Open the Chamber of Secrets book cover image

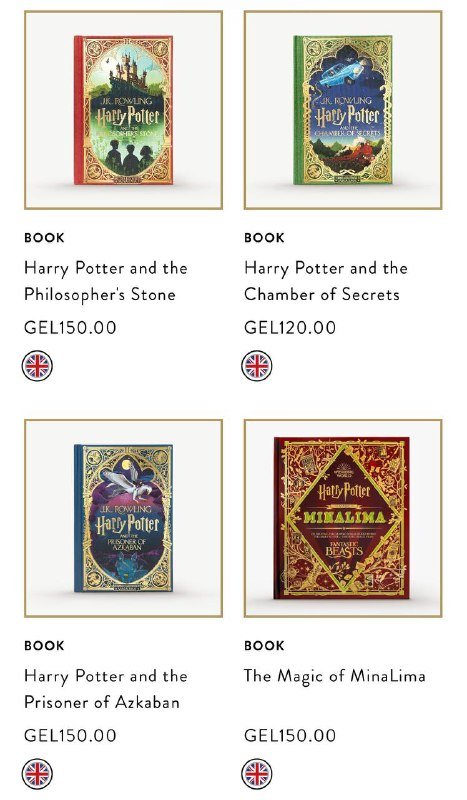tap(343, 110)
